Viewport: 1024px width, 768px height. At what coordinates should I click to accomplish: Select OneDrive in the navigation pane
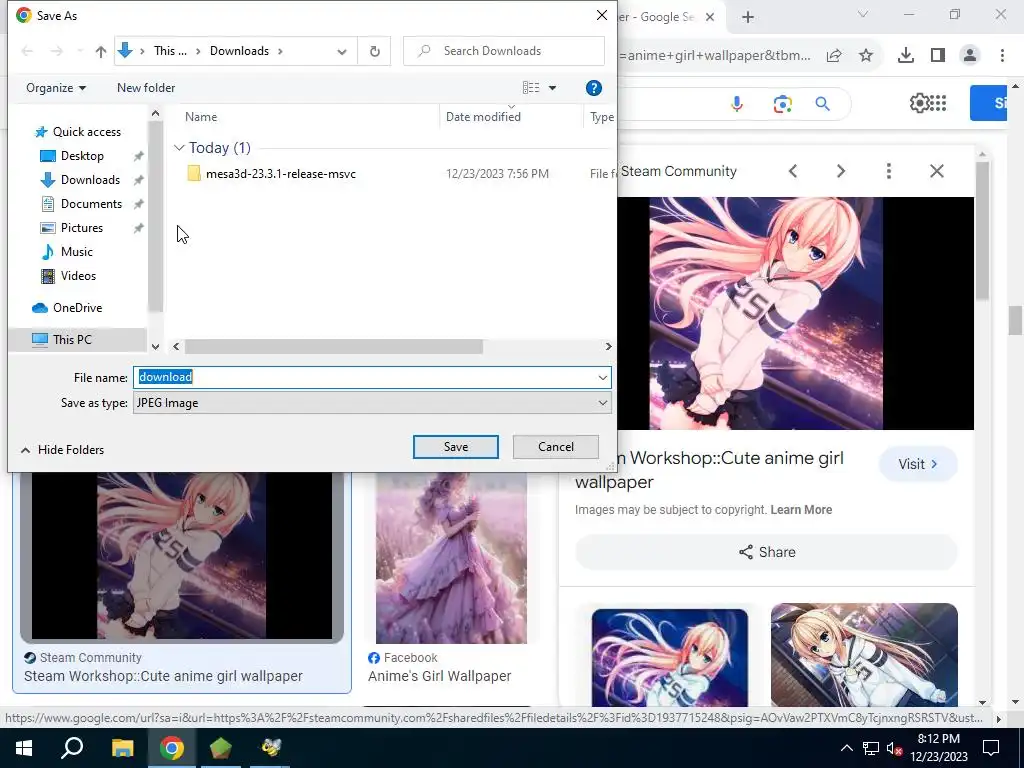(x=77, y=308)
